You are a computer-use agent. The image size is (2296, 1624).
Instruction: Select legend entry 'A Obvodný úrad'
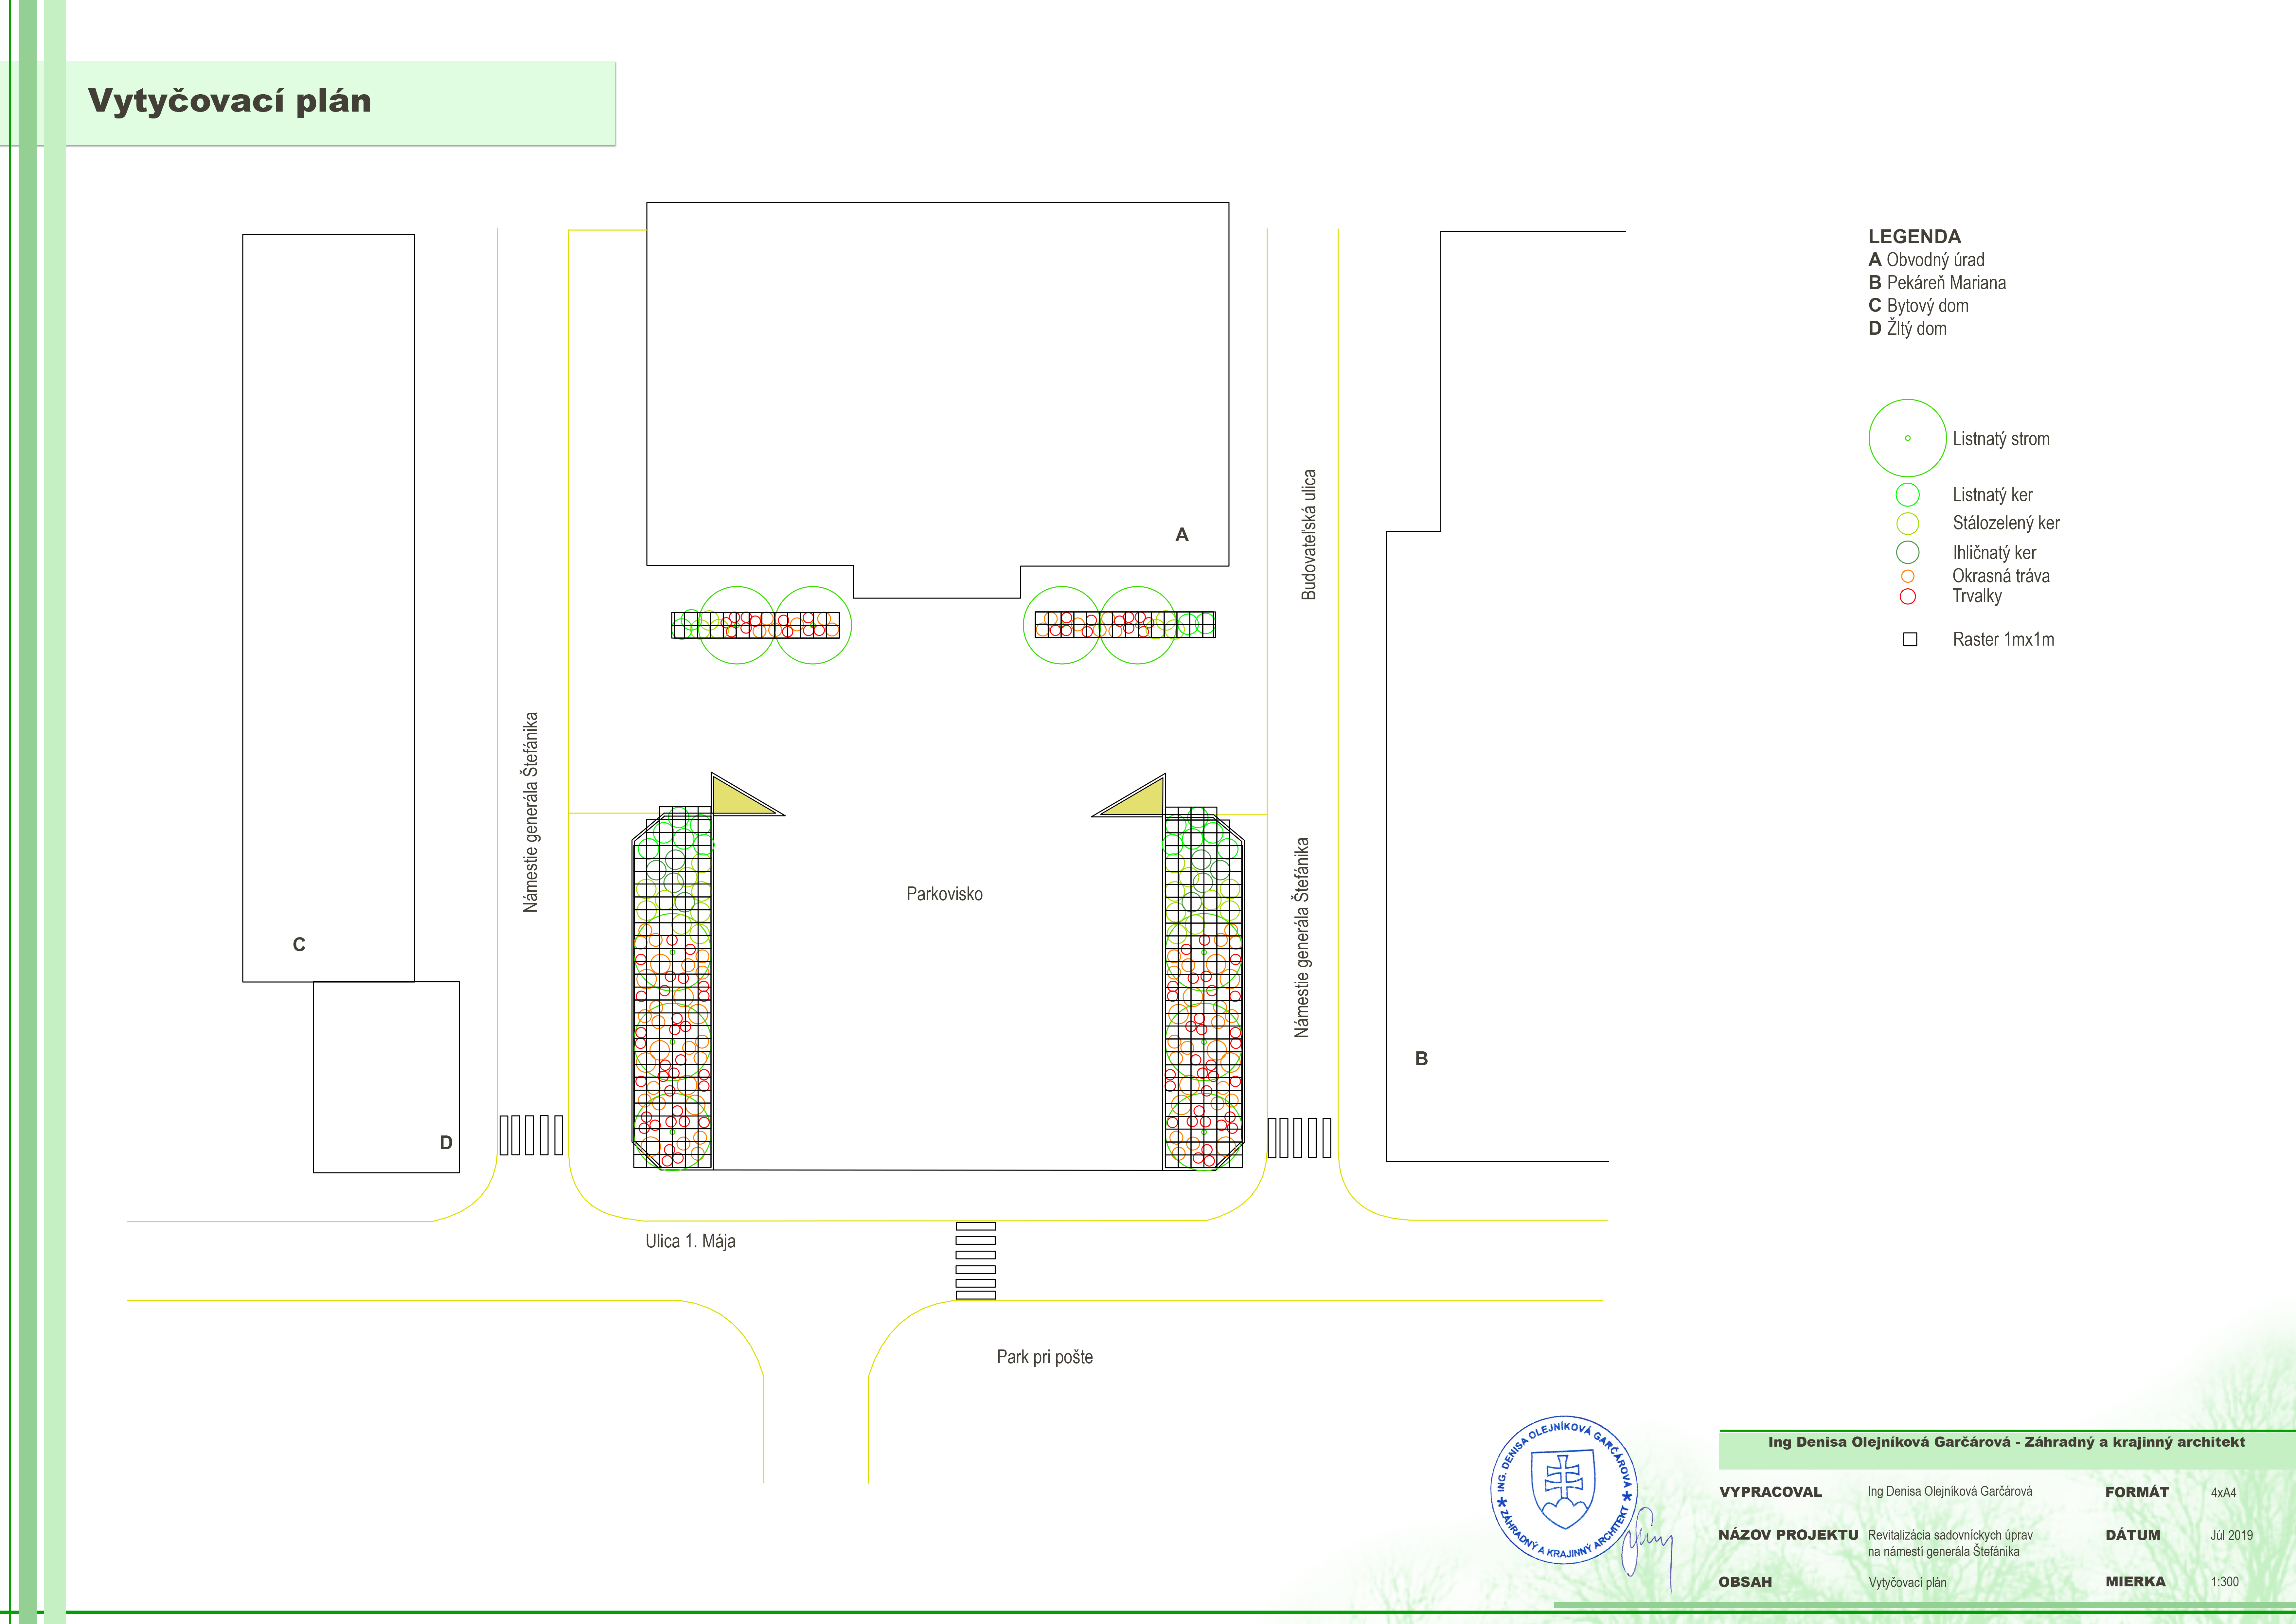click(1926, 260)
